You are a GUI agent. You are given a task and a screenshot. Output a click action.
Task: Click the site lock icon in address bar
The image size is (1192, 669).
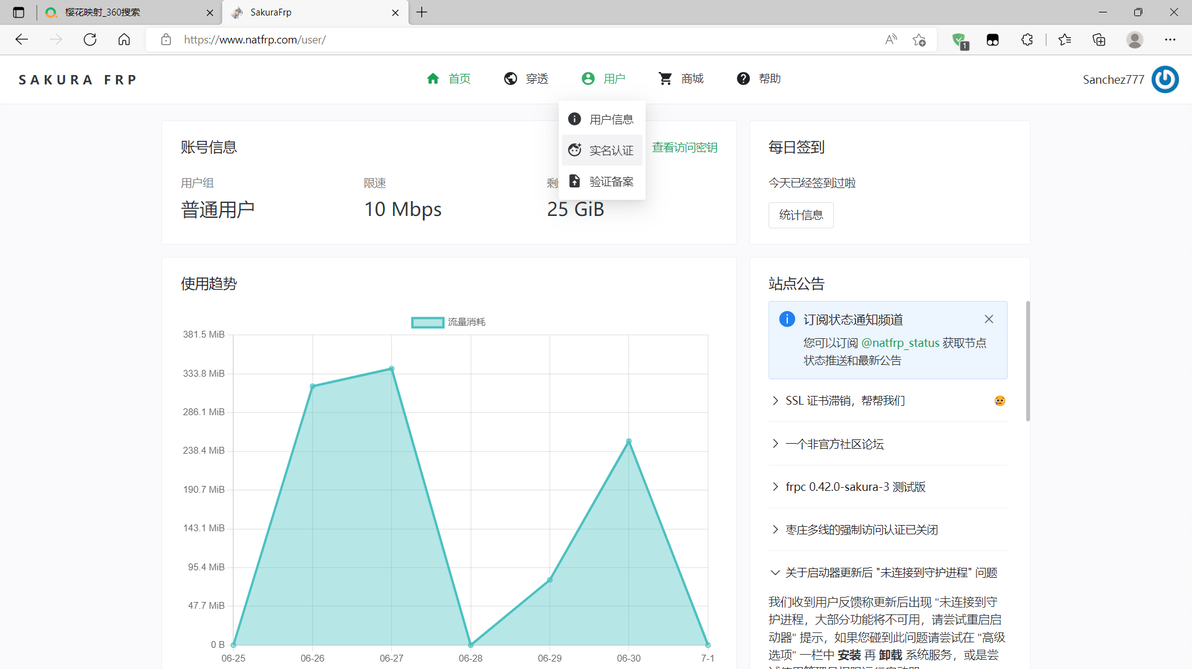[166, 40]
